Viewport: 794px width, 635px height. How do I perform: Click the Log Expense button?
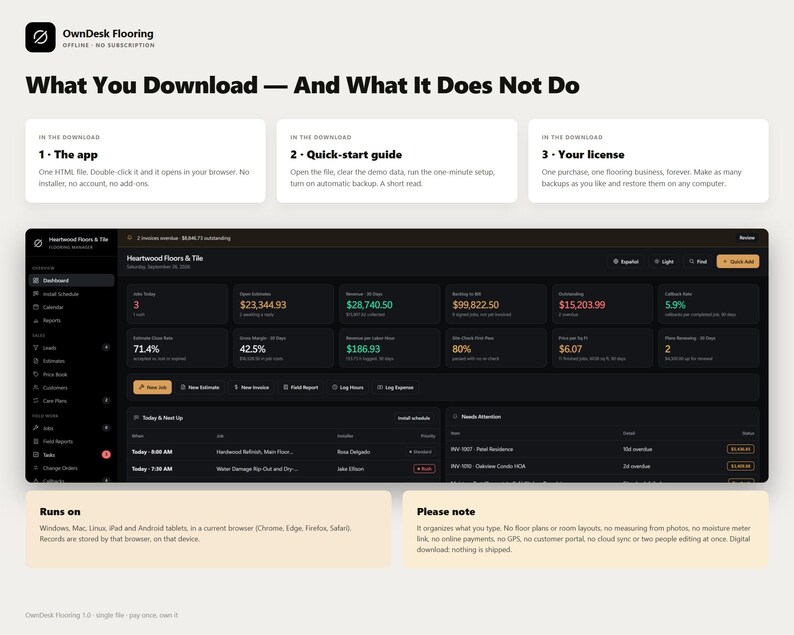(395, 387)
